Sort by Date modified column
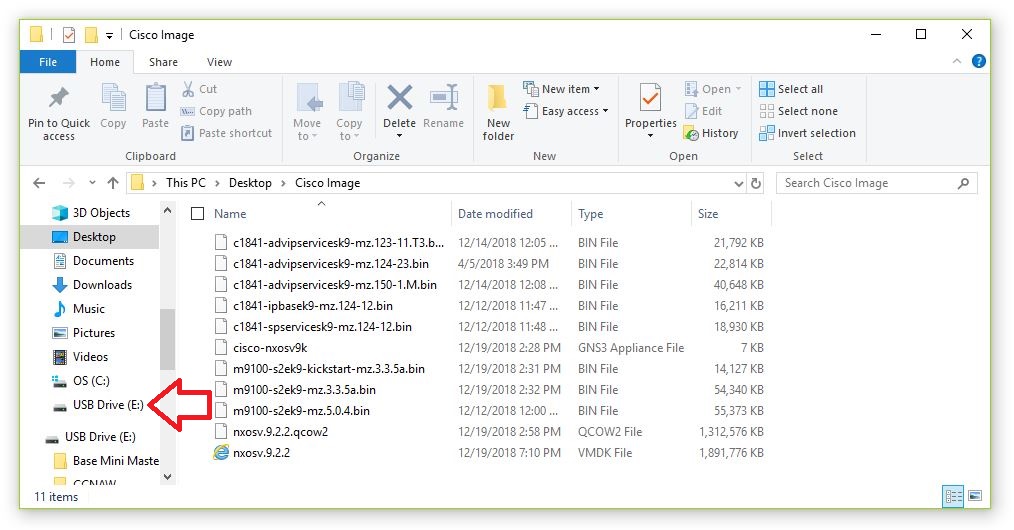Screen dimensions: 1014x530 tap(495, 214)
